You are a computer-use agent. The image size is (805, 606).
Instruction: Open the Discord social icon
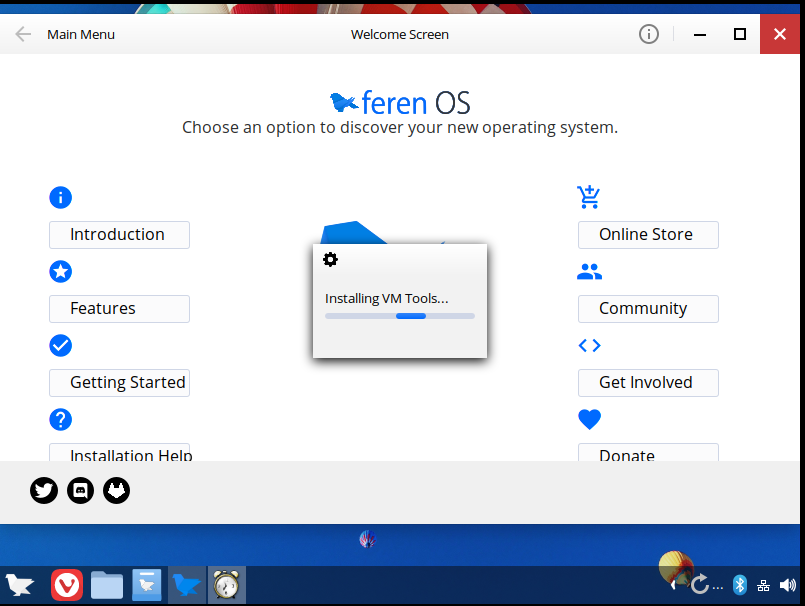[80, 490]
